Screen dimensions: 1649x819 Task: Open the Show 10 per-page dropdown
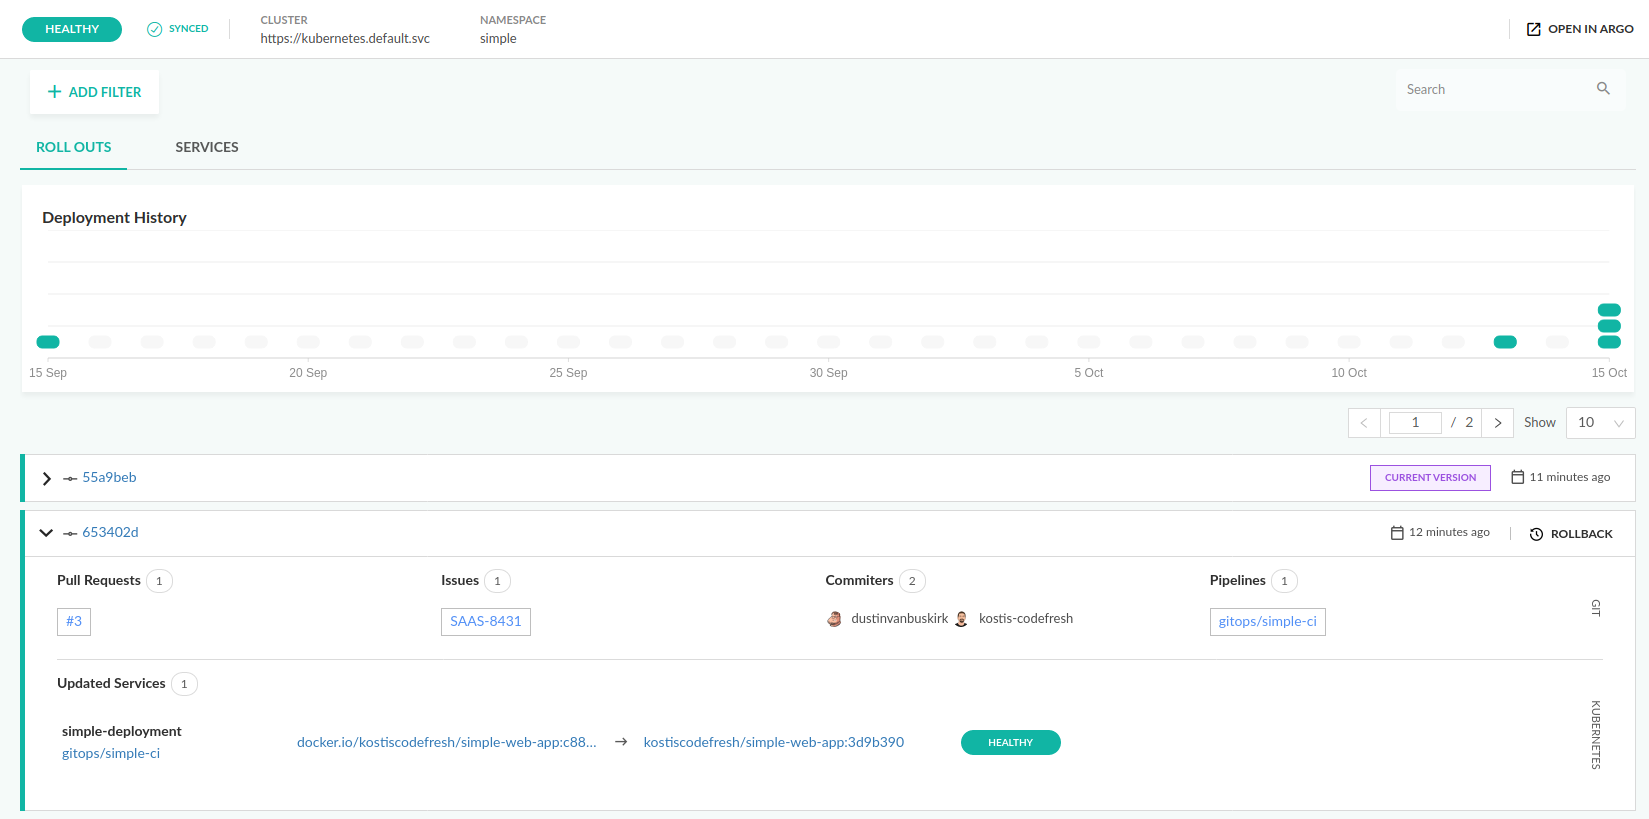(1599, 423)
